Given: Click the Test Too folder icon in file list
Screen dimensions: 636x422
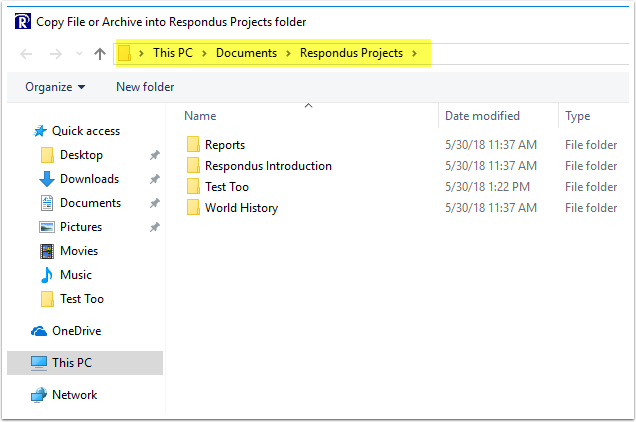Looking at the screenshot, I should tap(193, 187).
